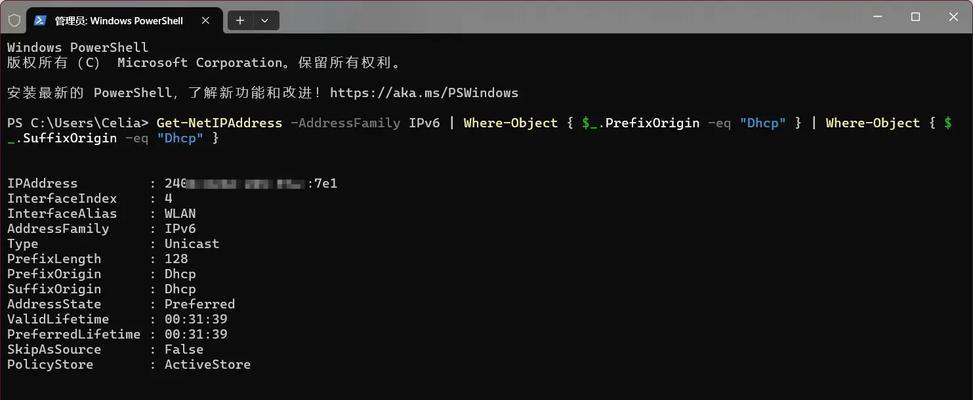The height and width of the screenshot is (400, 973).
Task: Maximize the terminal window
Action: [x=915, y=17]
